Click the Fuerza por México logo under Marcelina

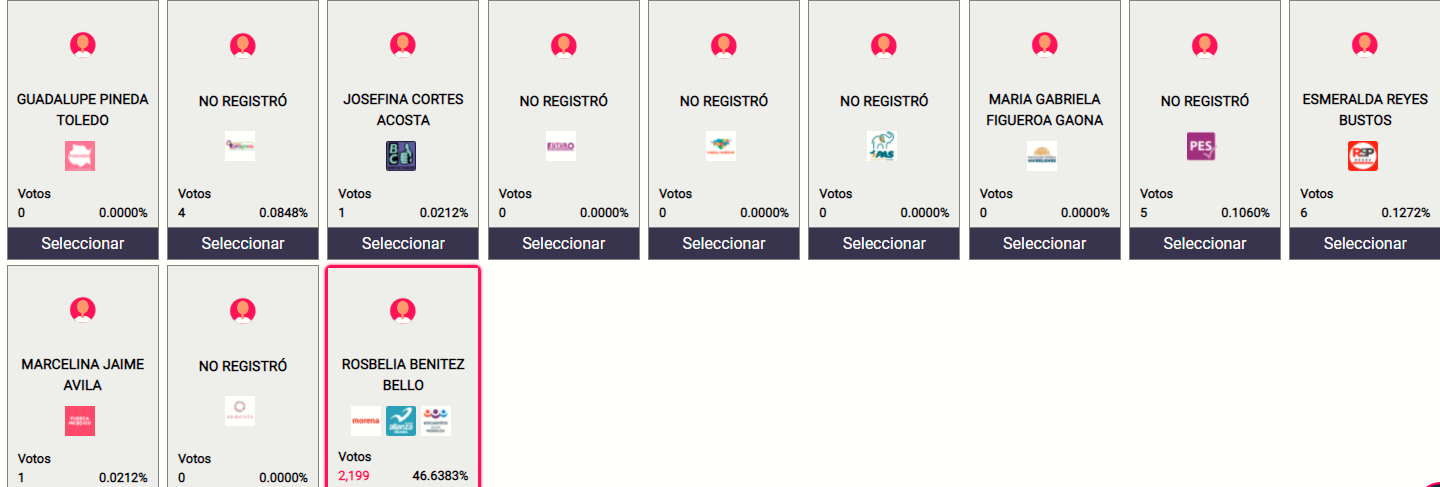coord(80,421)
